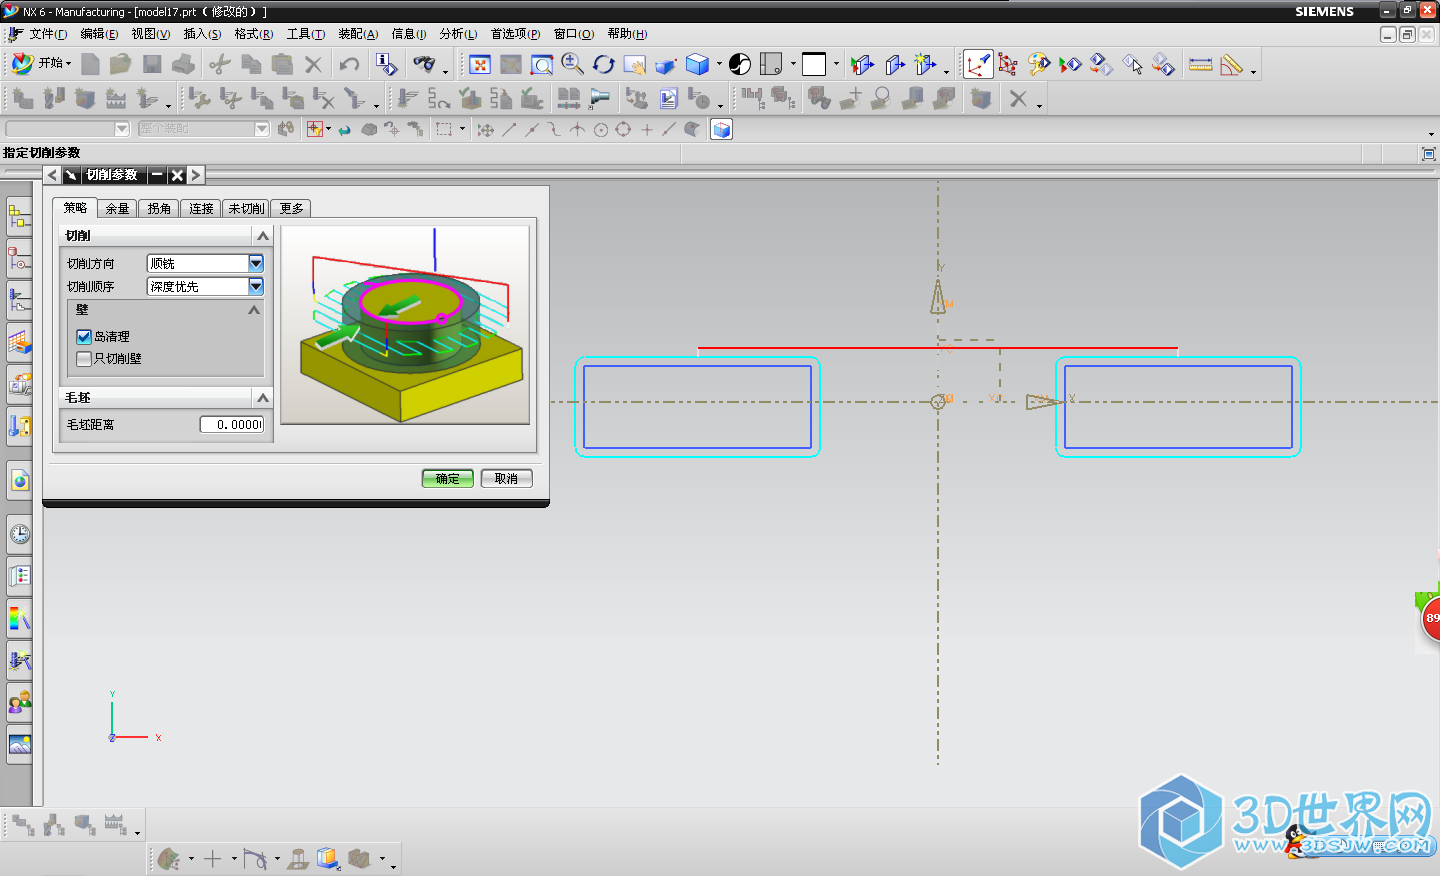Click the blue cube icon on selection bar
Viewport: 1440px width, 876px height.
tap(721, 129)
